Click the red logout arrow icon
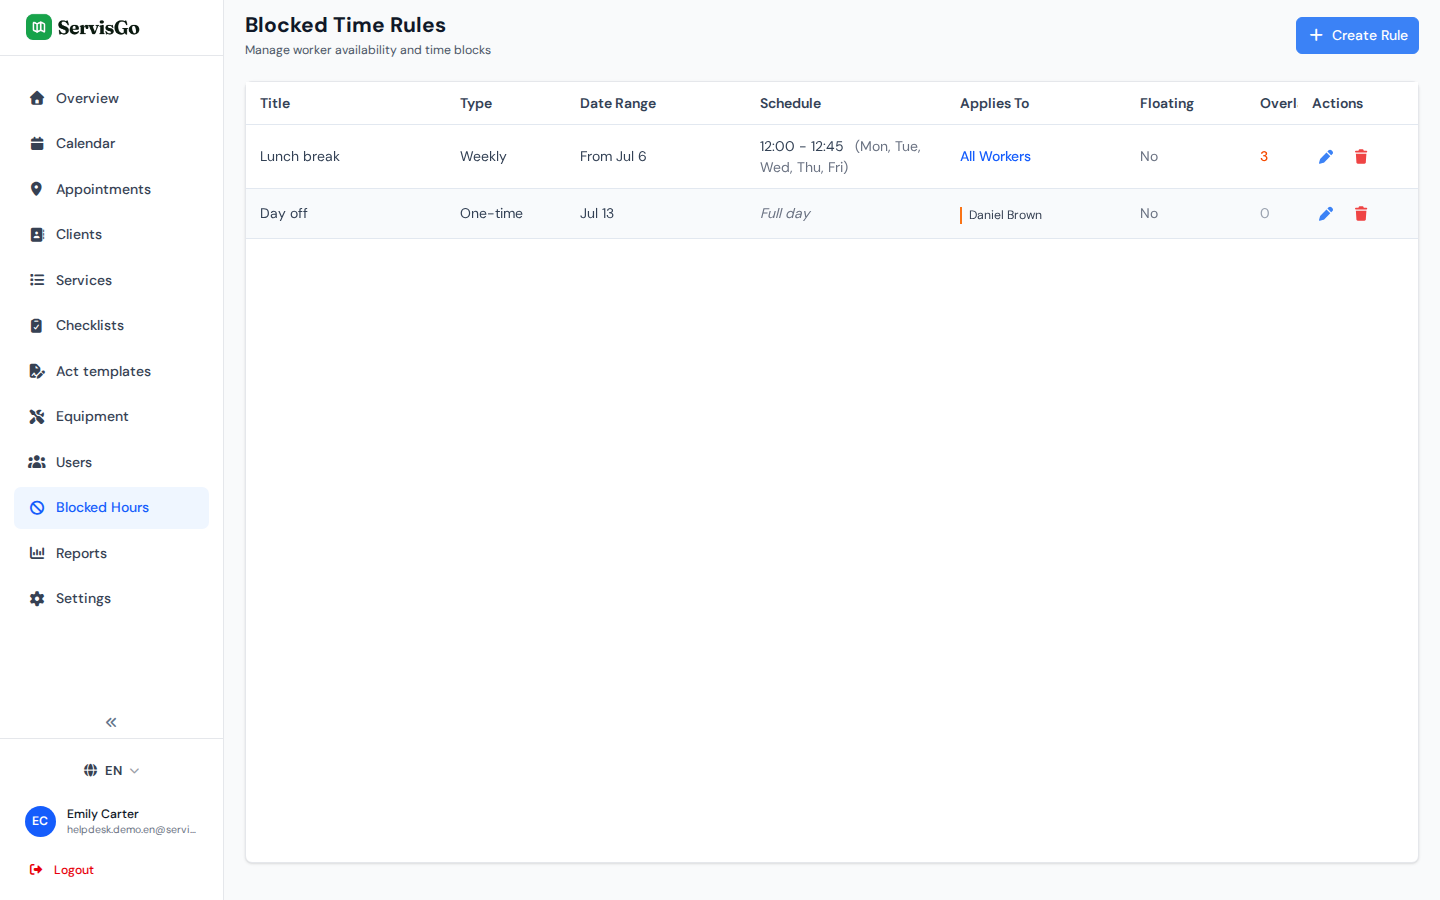Screen dimensions: 1440x900 [x=36, y=870]
